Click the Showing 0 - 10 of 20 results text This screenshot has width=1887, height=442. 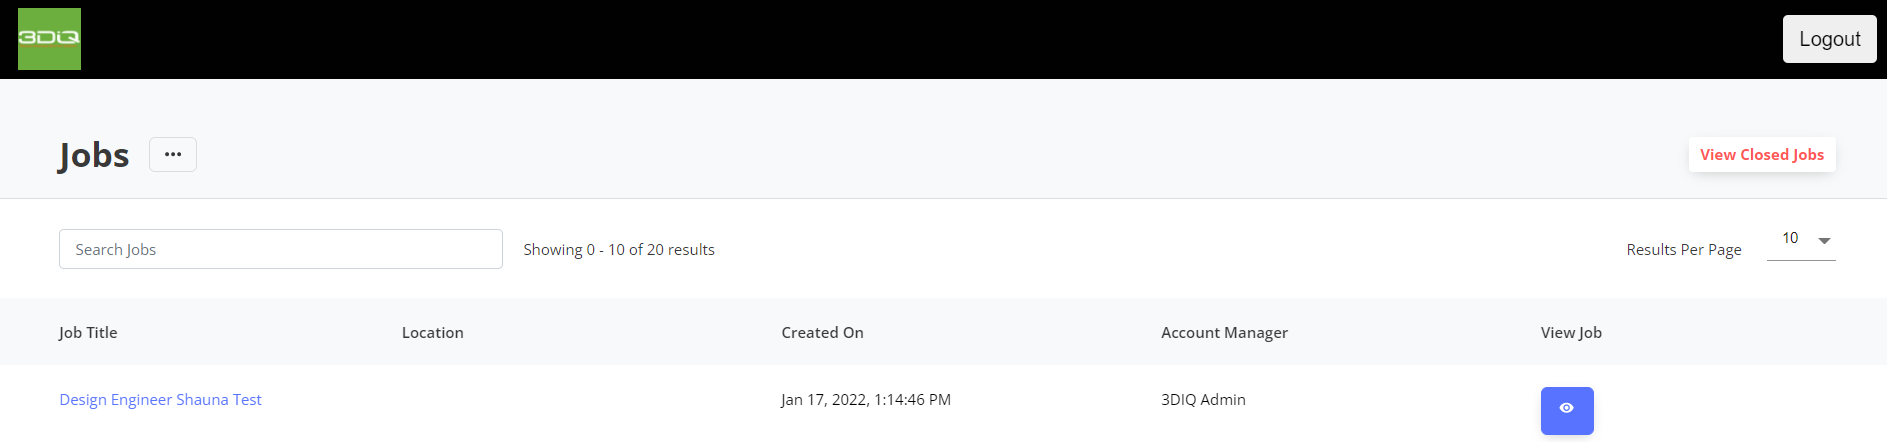tap(619, 249)
